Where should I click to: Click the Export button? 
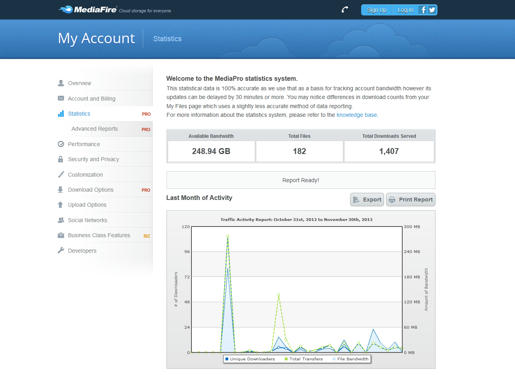(x=367, y=200)
